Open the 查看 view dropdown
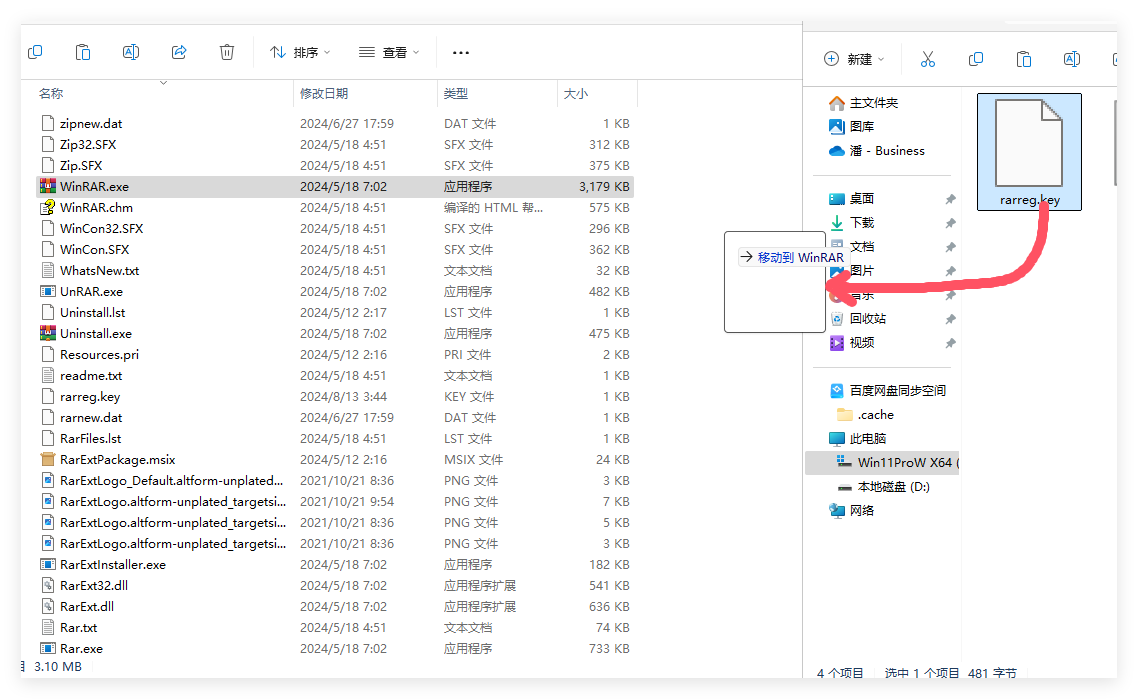 pyautogui.click(x=389, y=52)
